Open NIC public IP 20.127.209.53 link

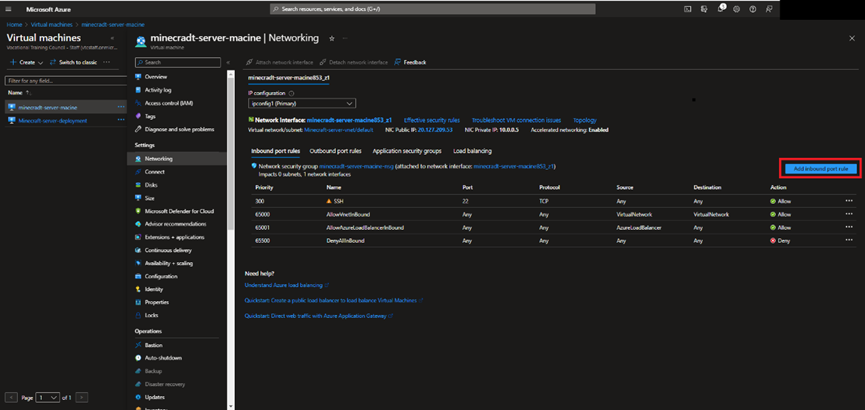click(x=435, y=130)
